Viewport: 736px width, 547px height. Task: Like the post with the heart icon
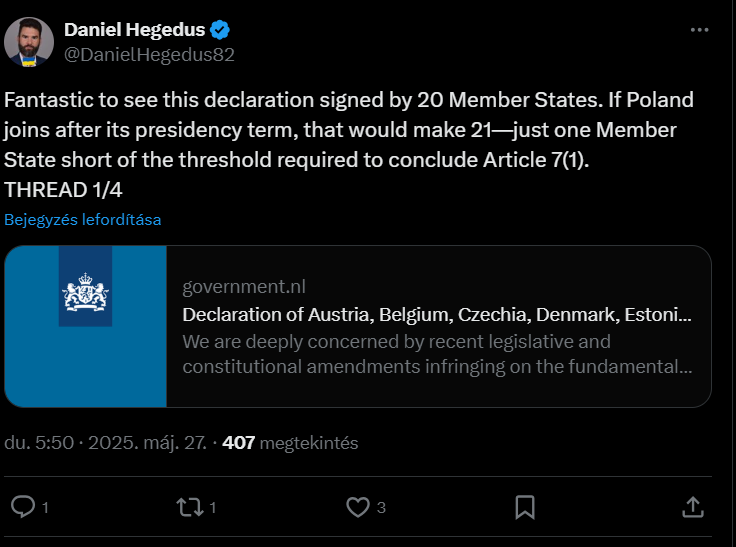tap(358, 507)
